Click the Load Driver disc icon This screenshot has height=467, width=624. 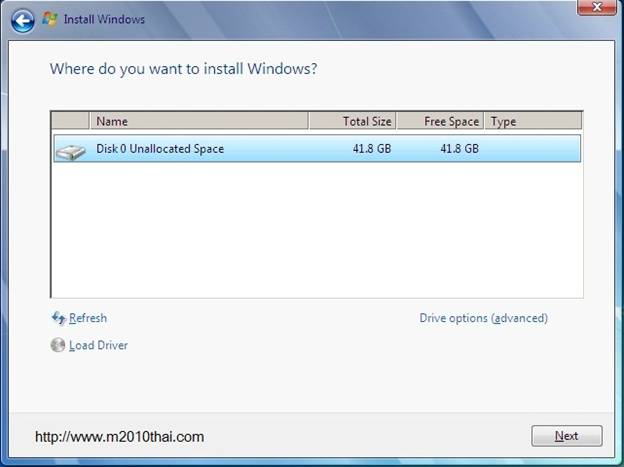[x=58, y=345]
